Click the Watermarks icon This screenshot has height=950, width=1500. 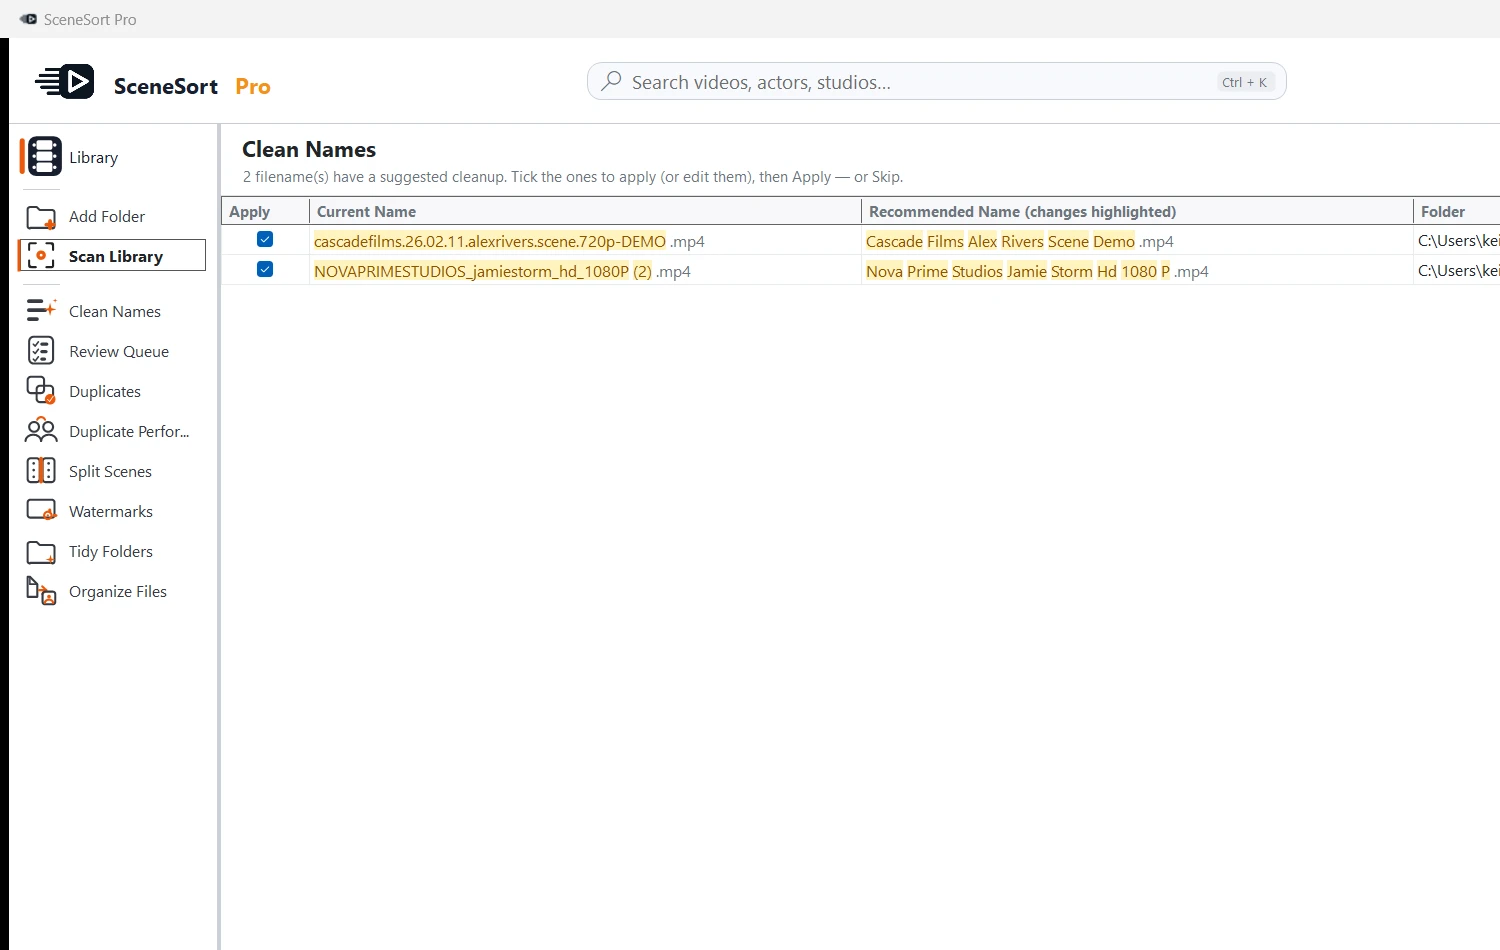(x=41, y=511)
